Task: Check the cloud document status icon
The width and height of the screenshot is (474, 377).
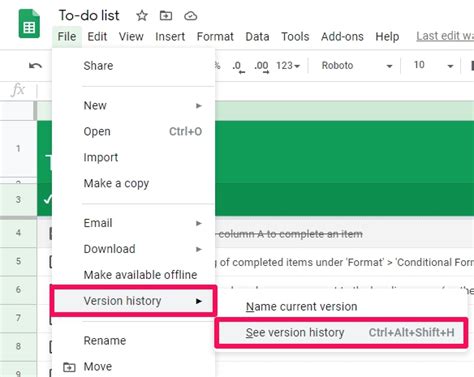Action: coord(190,16)
